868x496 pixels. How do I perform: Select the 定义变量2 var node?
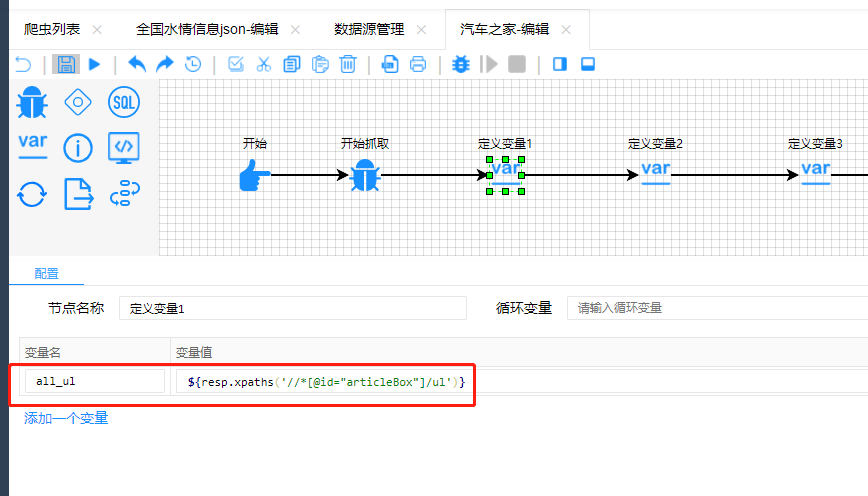655,172
